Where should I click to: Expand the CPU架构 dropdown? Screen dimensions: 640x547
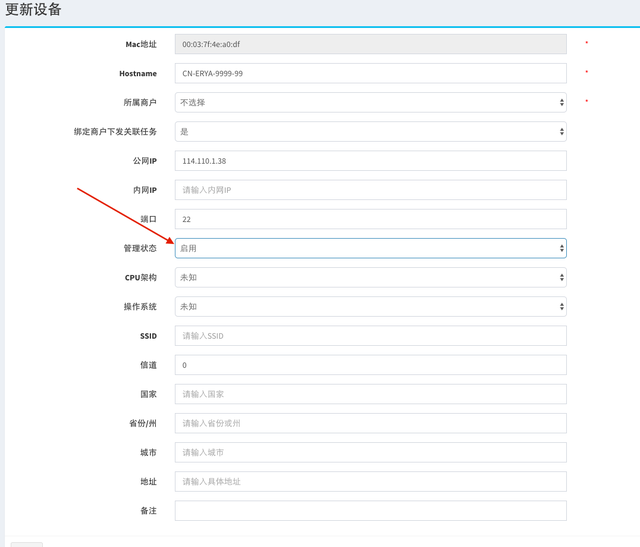click(x=371, y=278)
